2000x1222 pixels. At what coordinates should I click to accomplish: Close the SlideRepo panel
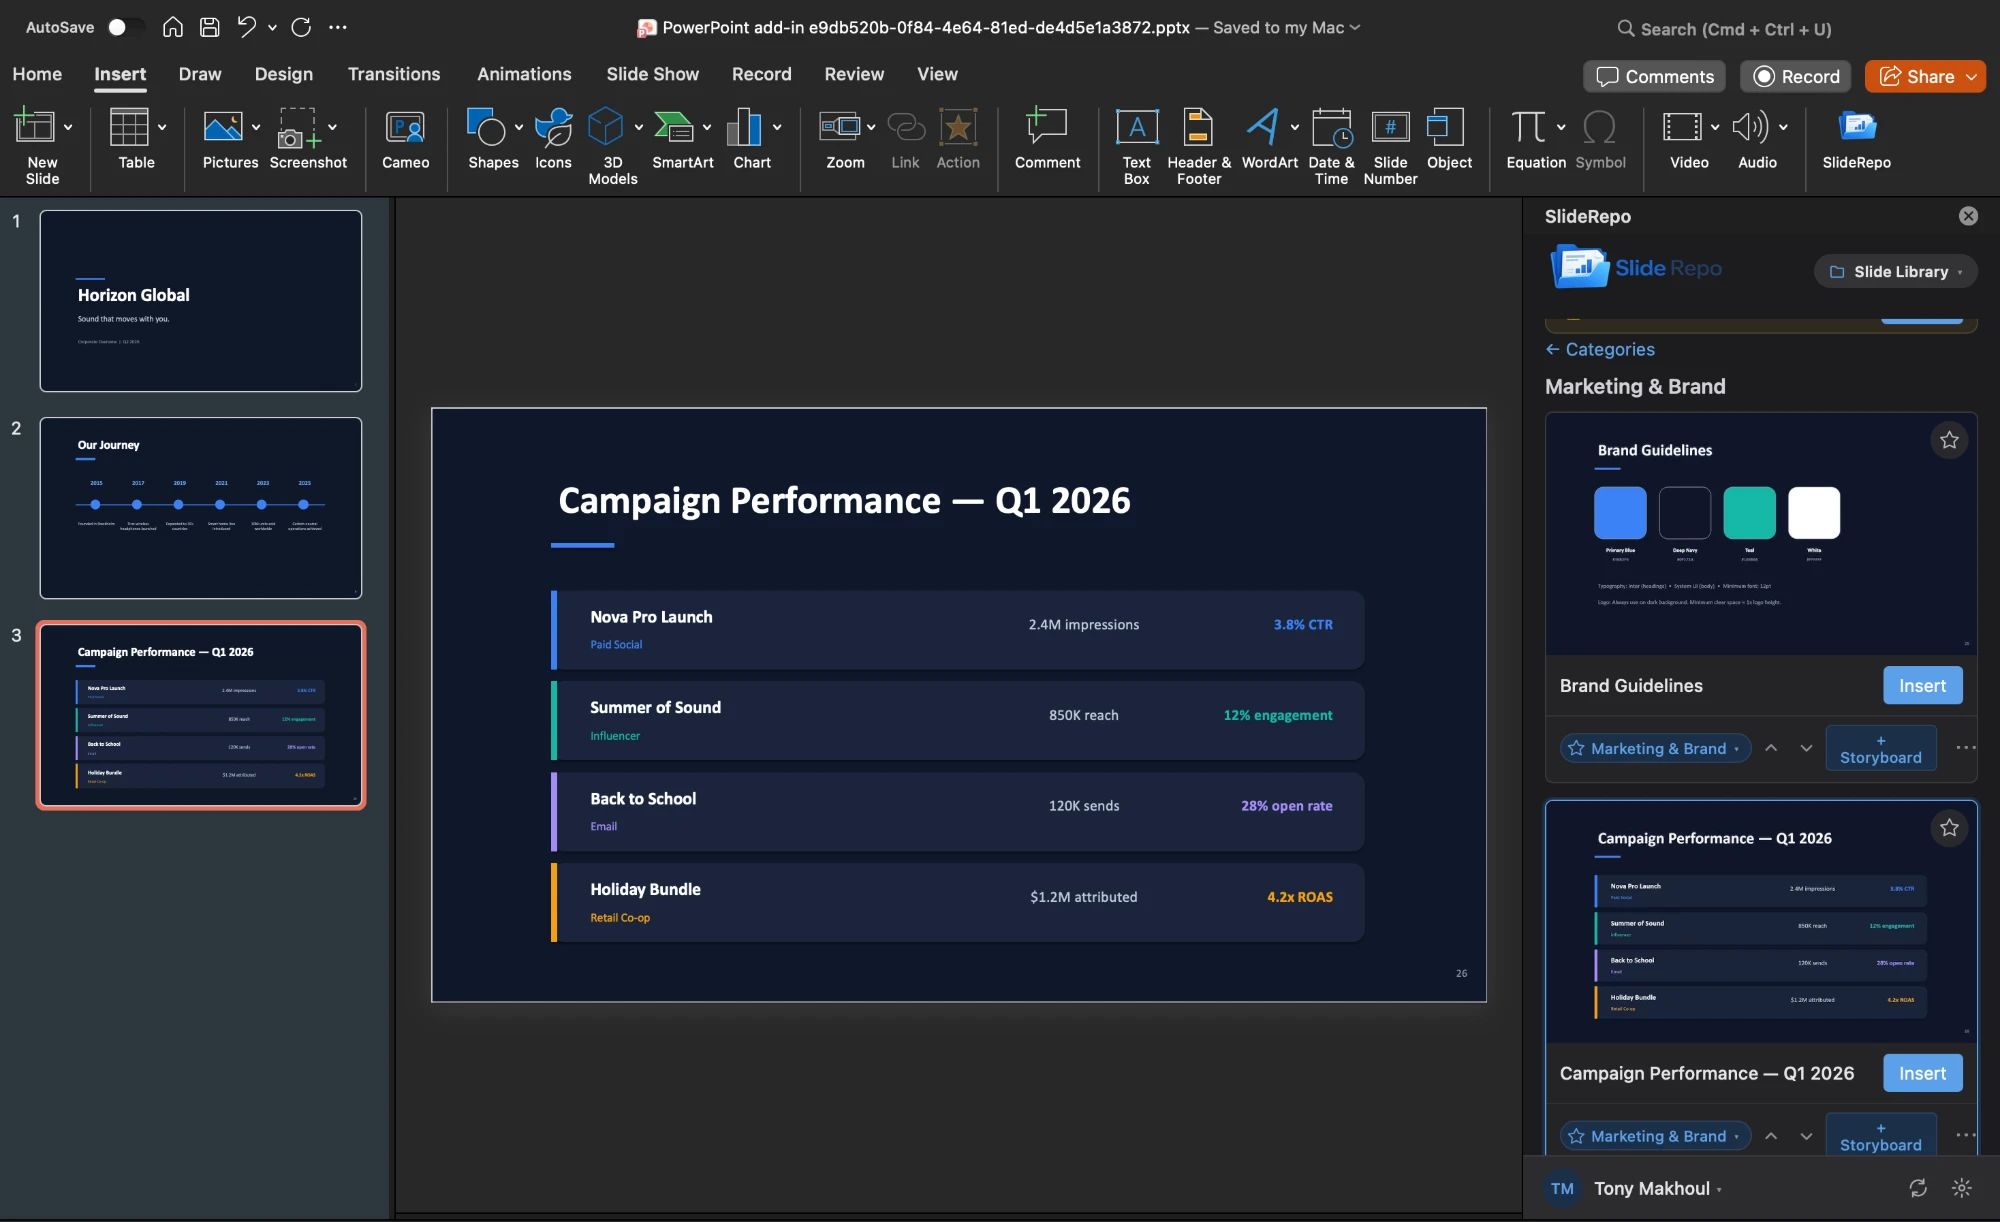[1968, 216]
